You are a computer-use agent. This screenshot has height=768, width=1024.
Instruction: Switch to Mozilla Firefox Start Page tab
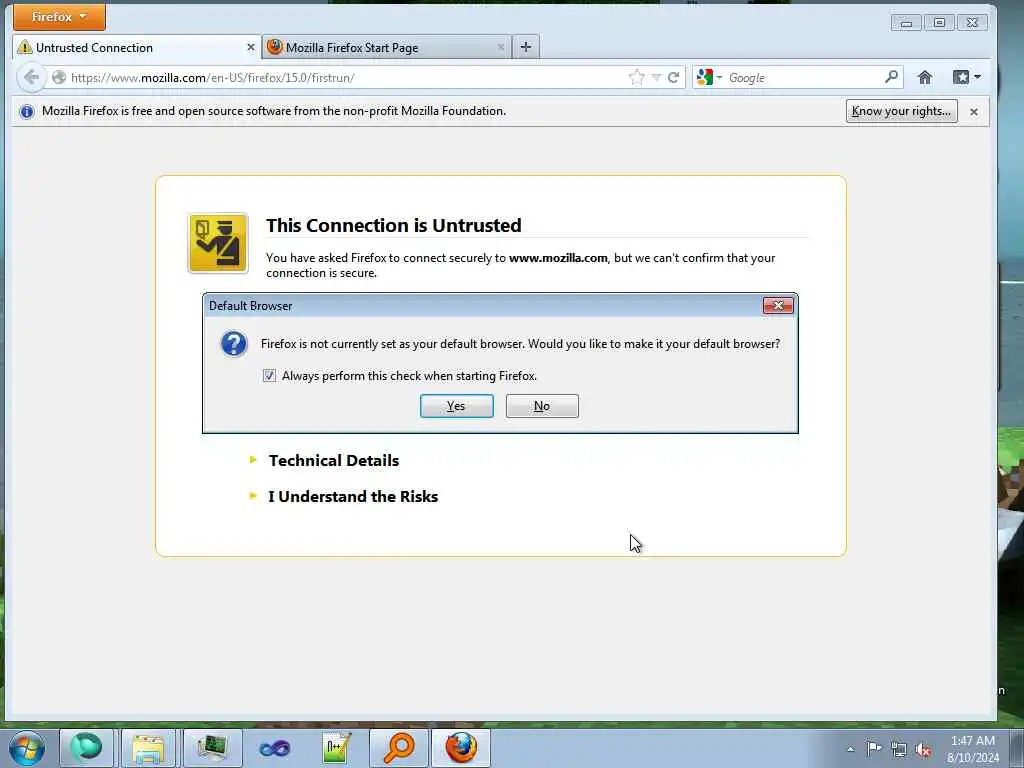coord(387,48)
